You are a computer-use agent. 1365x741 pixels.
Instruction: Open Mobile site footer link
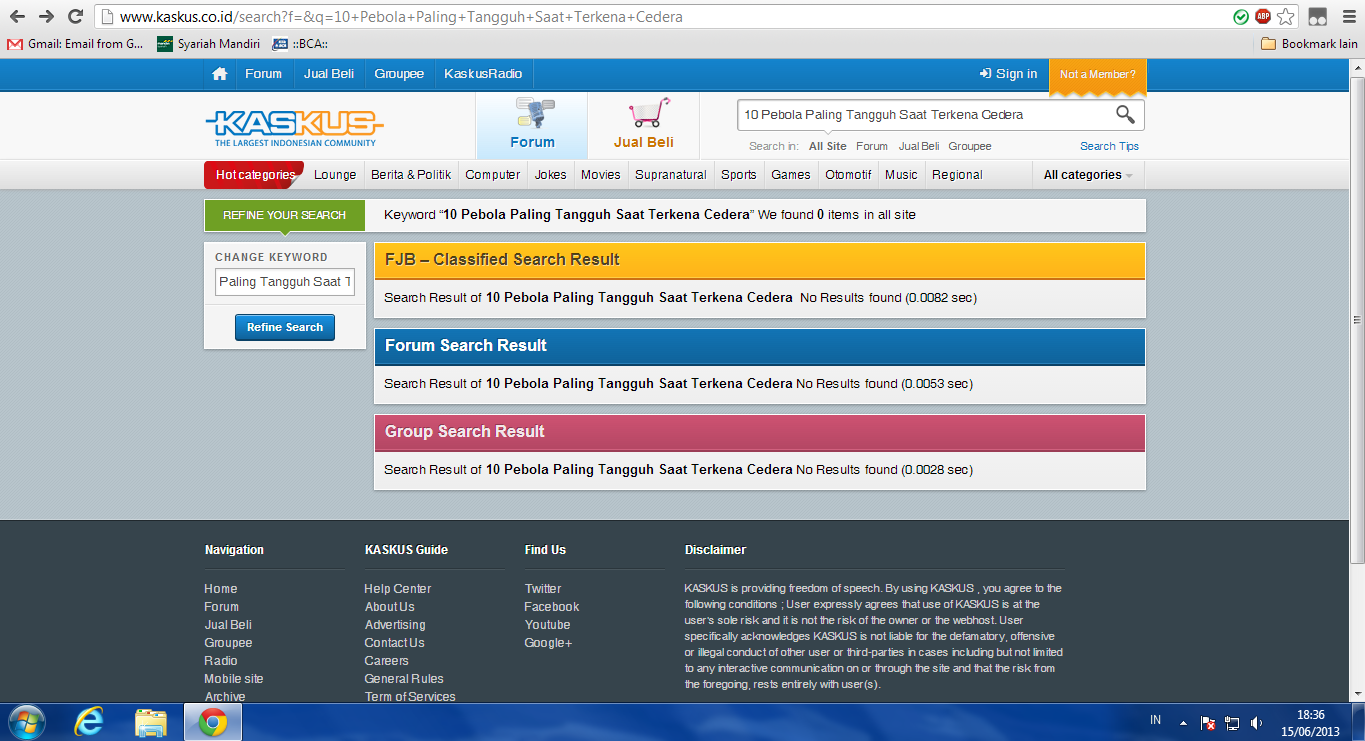[234, 679]
